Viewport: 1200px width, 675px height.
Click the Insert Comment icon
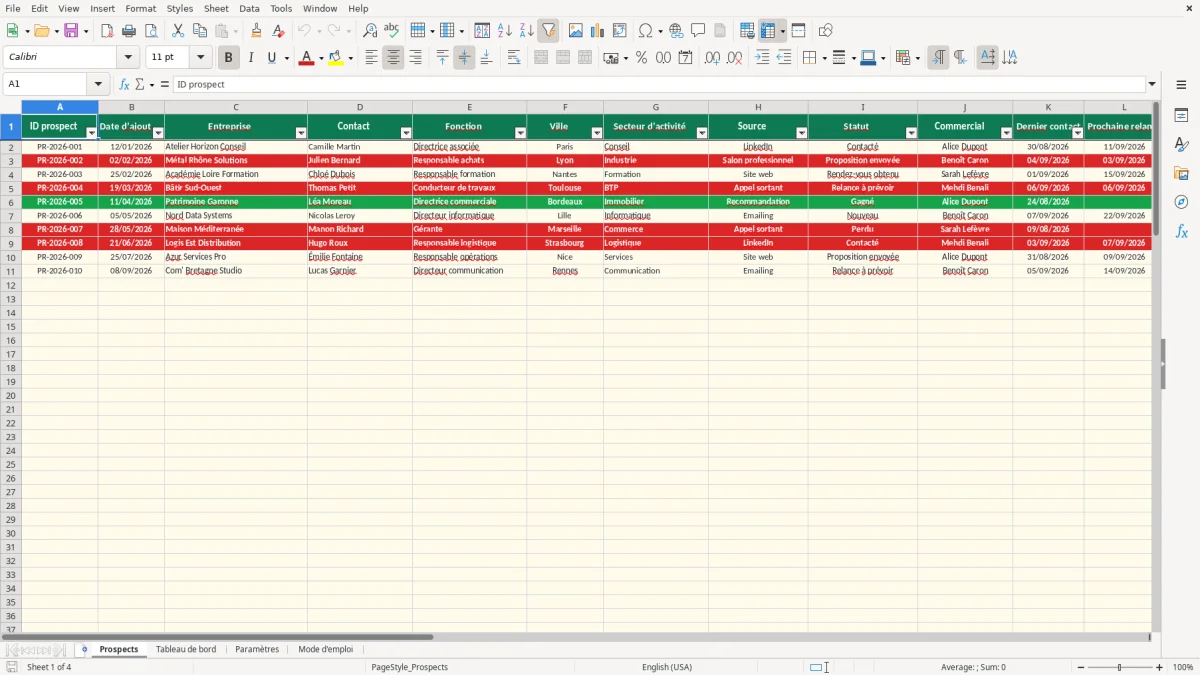698,31
